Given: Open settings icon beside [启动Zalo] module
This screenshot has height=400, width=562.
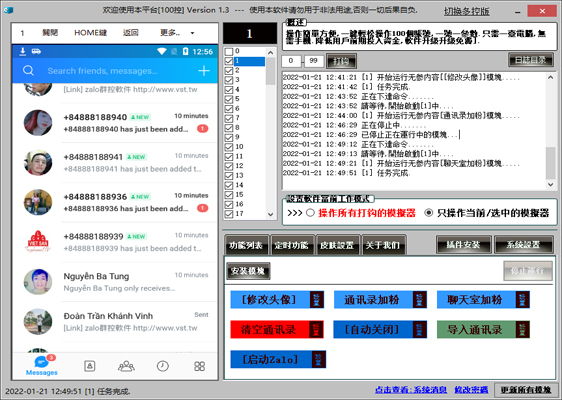Looking at the screenshot, I should [x=318, y=359].
